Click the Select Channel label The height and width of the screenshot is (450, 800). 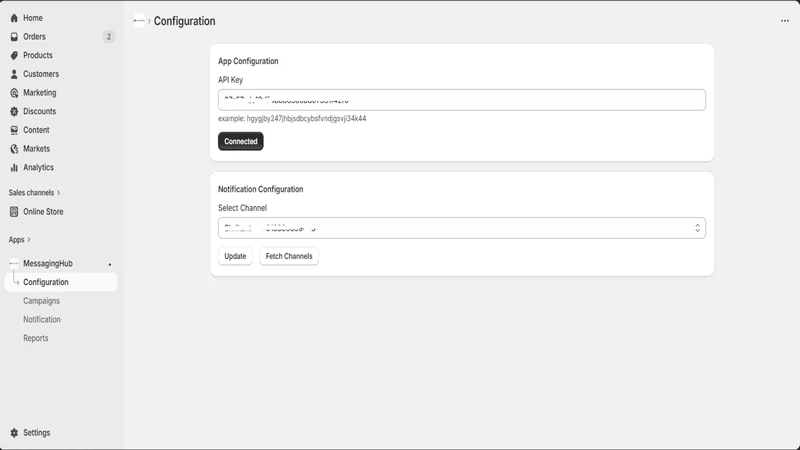pos(242,208)
